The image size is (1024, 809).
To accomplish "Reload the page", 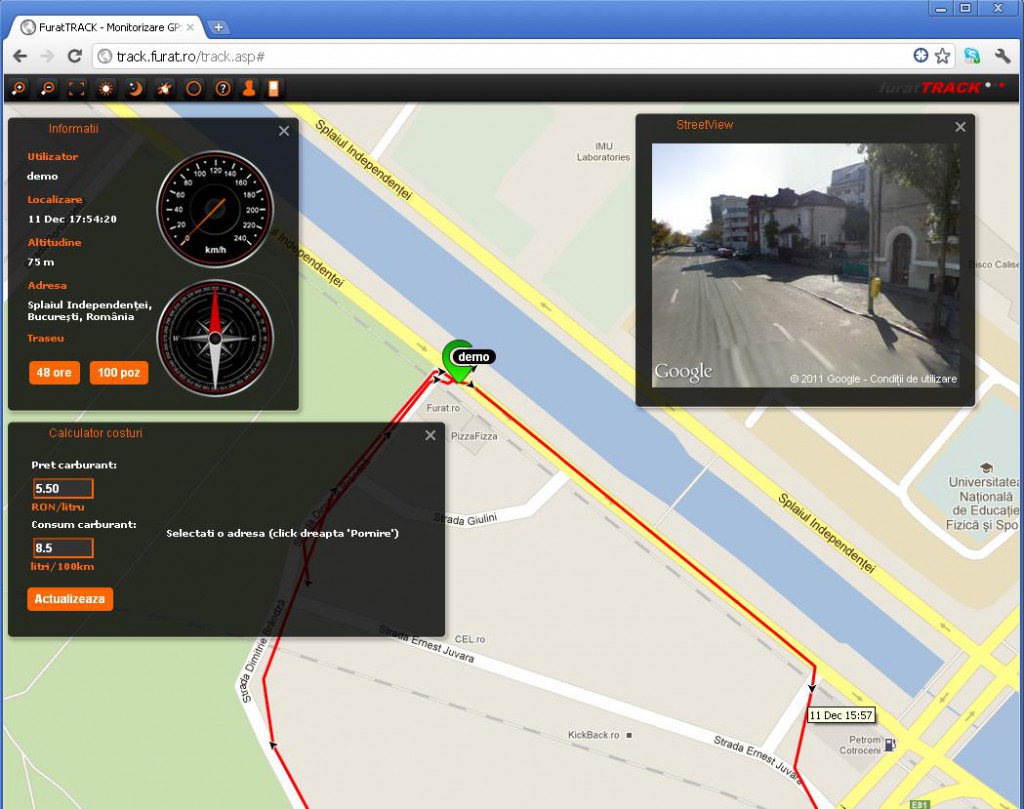I will (75, 56).
